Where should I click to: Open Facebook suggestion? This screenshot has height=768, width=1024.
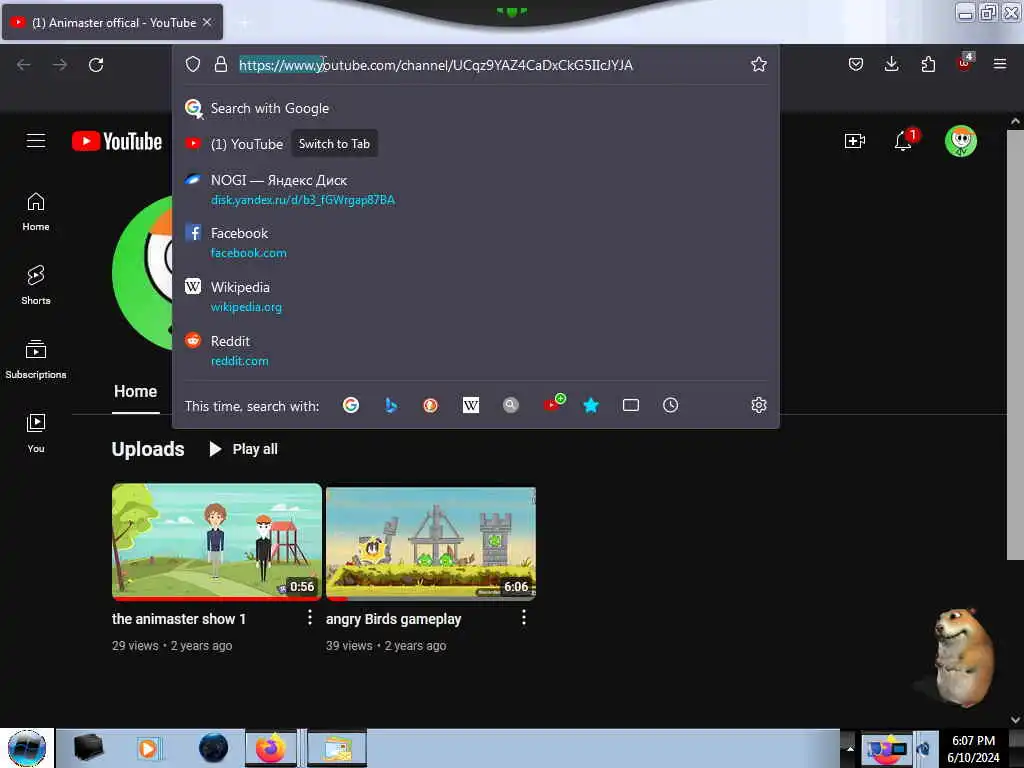tap(475, 242)
